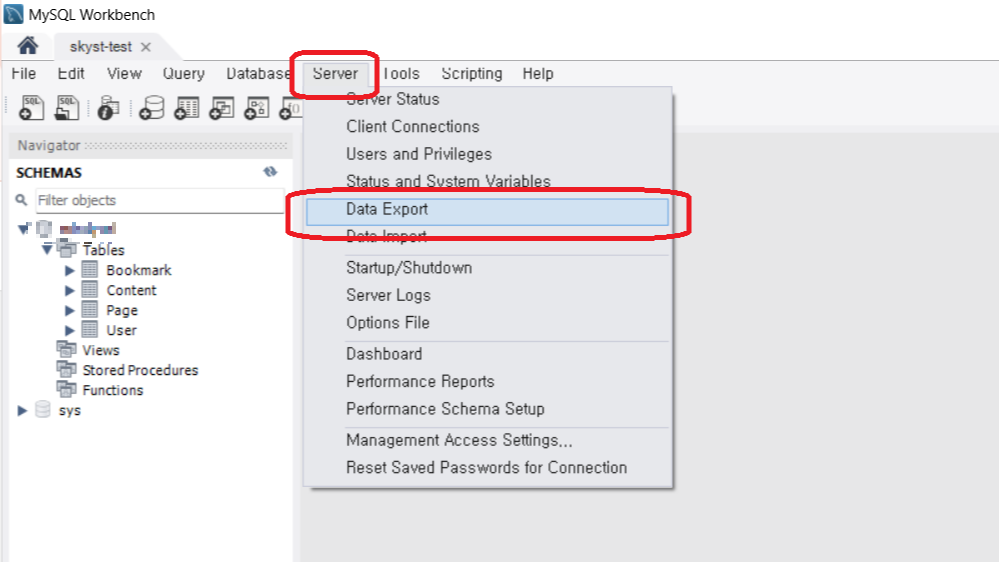Image resolution: width=999 pixels, height=562 pixels.
Task: Click the Filter objects input field
Action: pyautogui.click(x=159, y=200)
